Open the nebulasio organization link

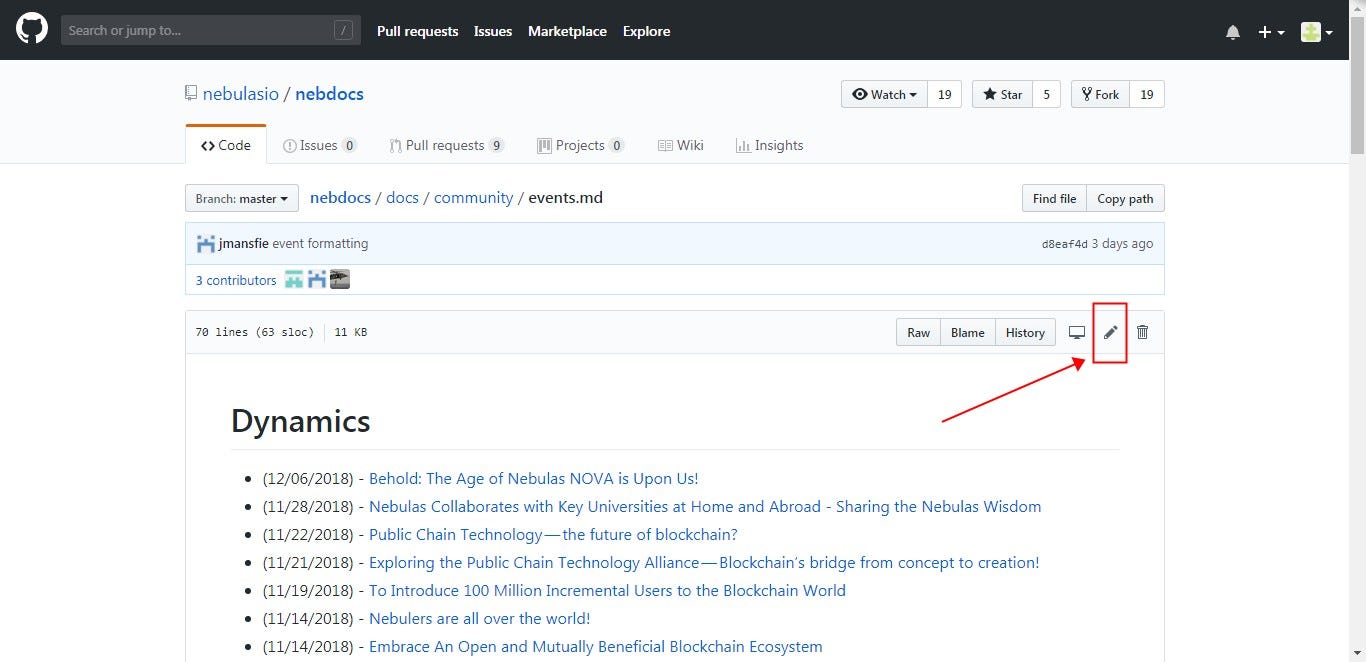(x=241, y=94)
